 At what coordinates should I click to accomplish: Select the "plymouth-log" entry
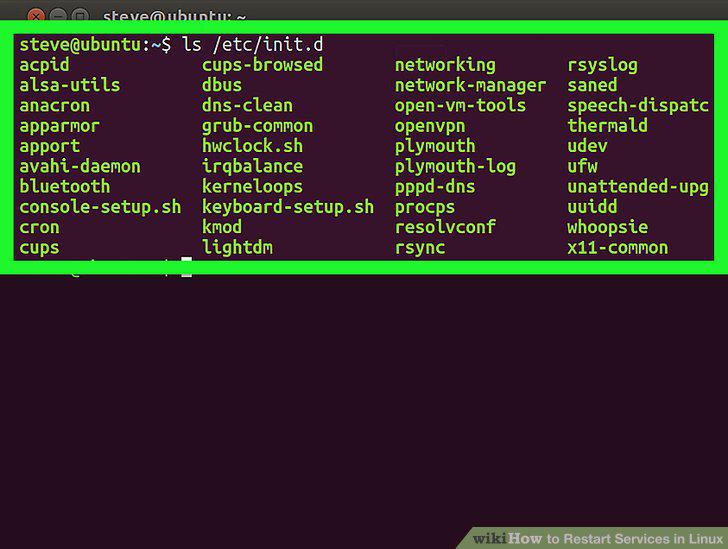(455, 167)
